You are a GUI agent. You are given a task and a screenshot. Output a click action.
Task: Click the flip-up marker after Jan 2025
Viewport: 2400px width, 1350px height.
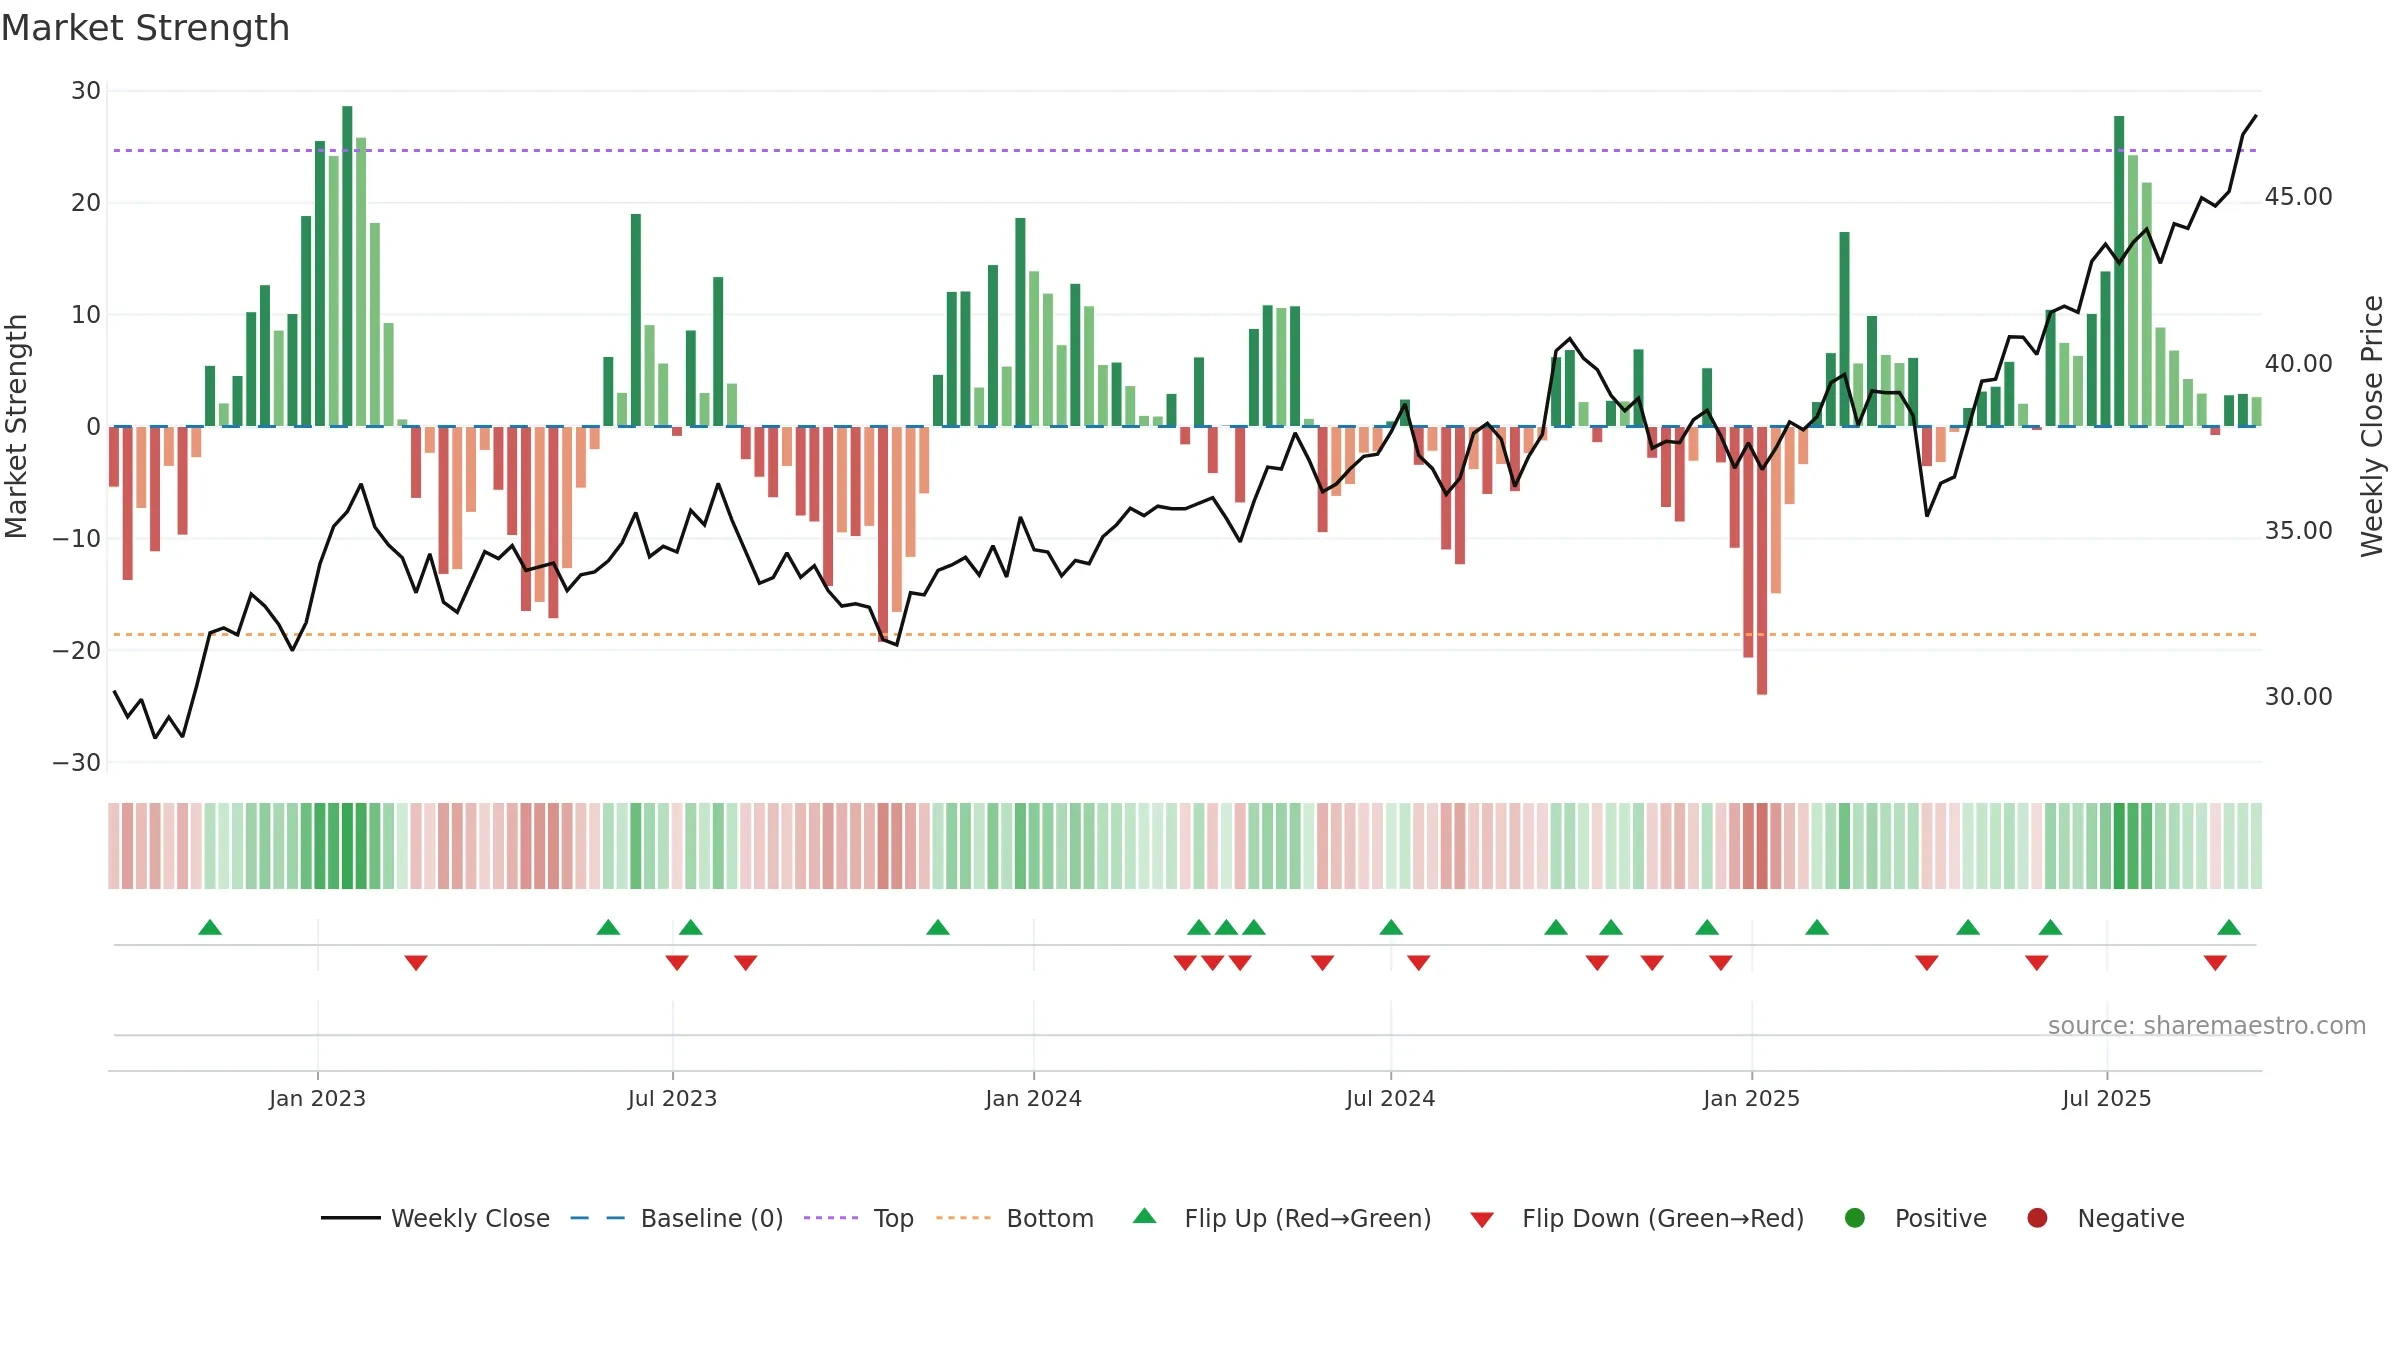click(x=1817, y=927)
